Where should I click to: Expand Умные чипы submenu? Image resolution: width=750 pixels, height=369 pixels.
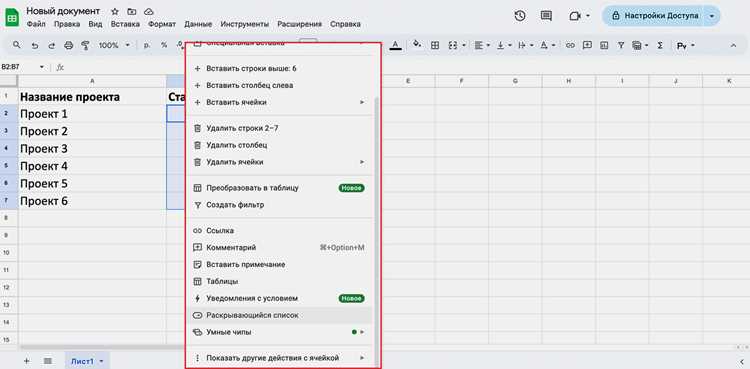coord(279,332)
